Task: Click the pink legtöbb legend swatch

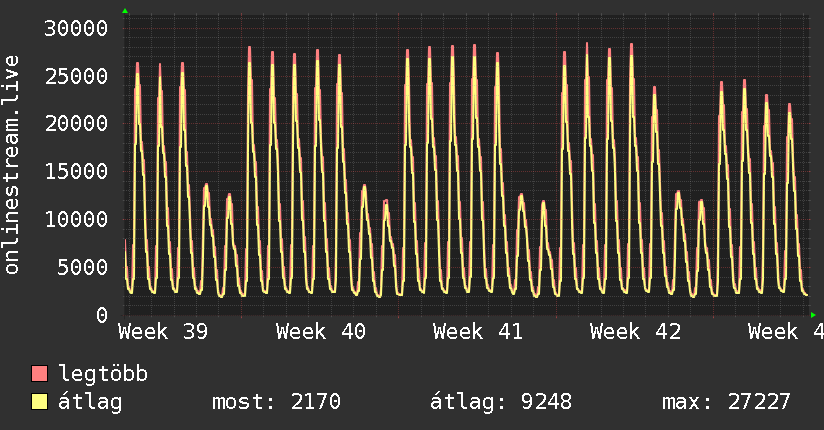Action: (39, 373)
